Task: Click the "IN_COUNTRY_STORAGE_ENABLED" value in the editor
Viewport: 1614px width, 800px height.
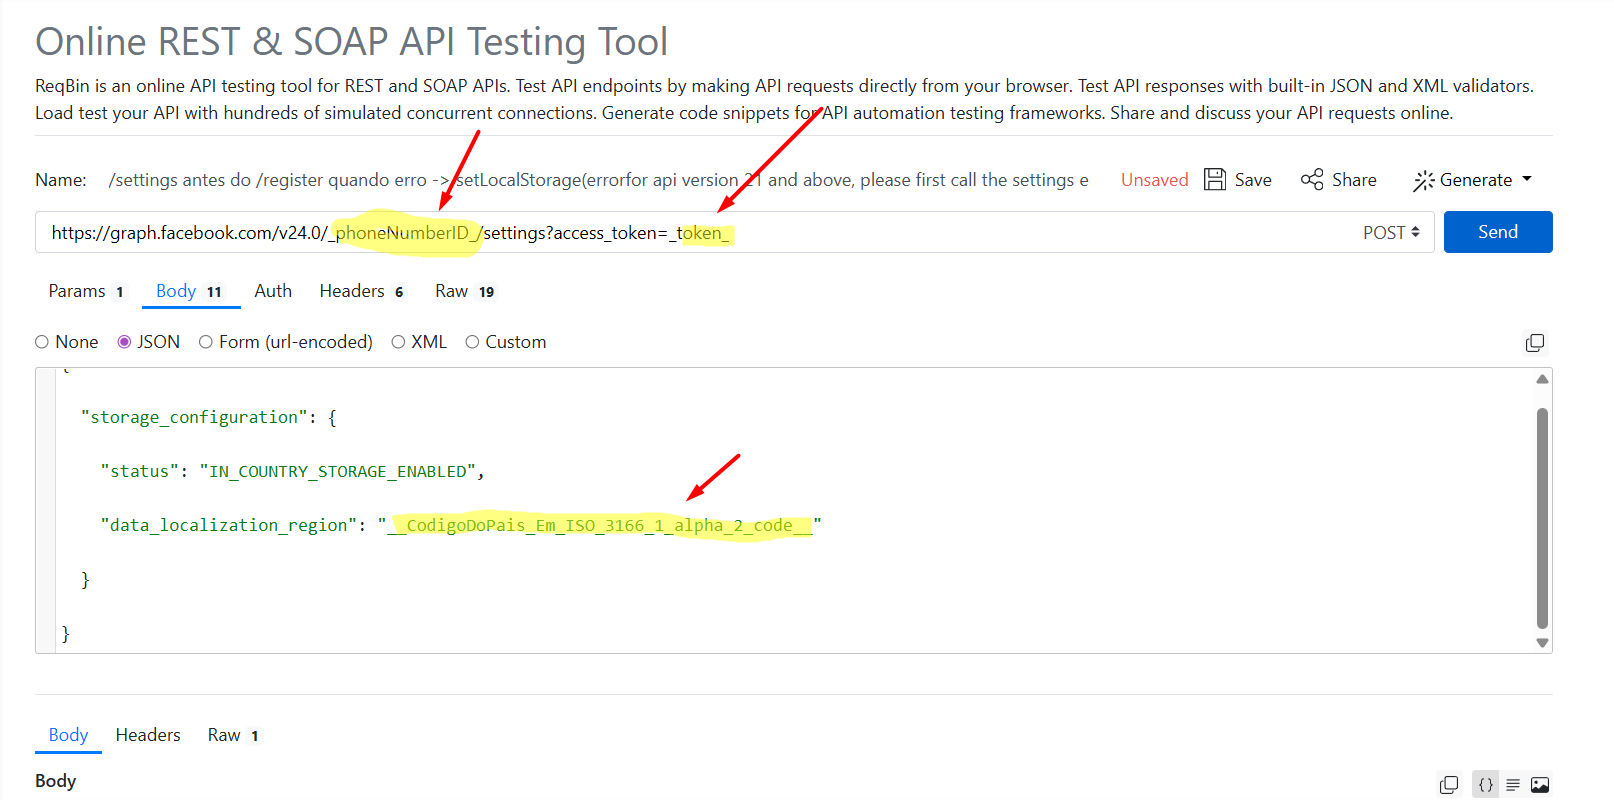Action: click(x=338, y=471)
